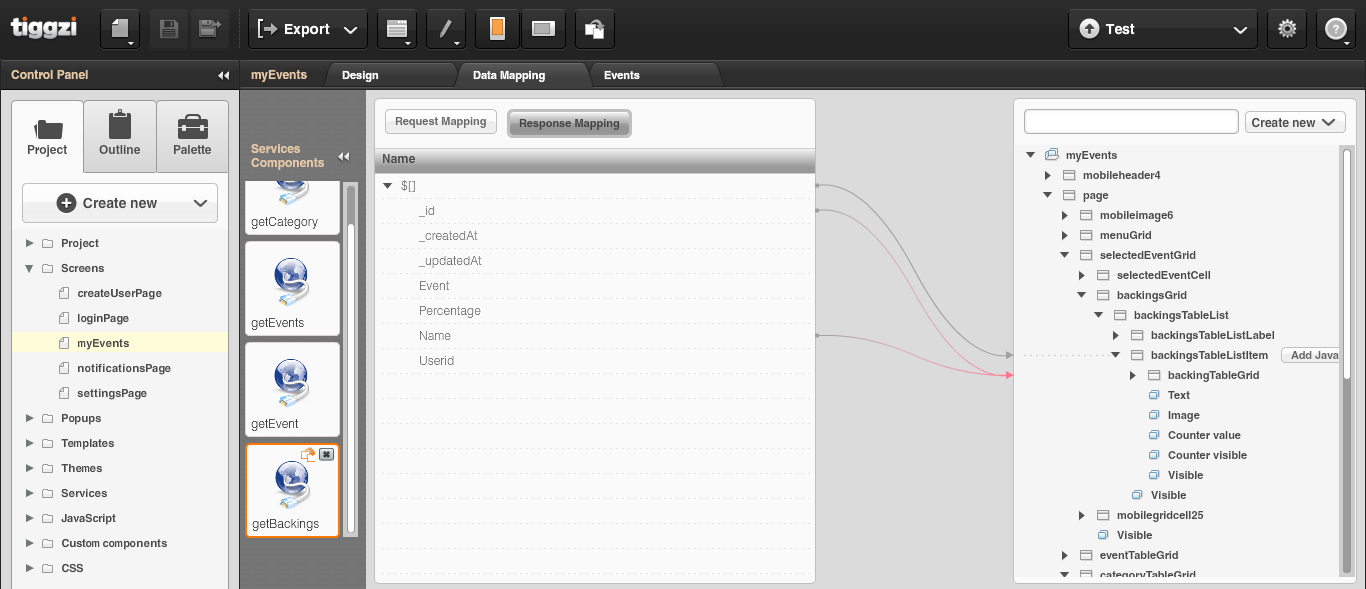Open the settings gear icon
The width and height of the screenshot is (1366, 589).
coord(1287,29)
